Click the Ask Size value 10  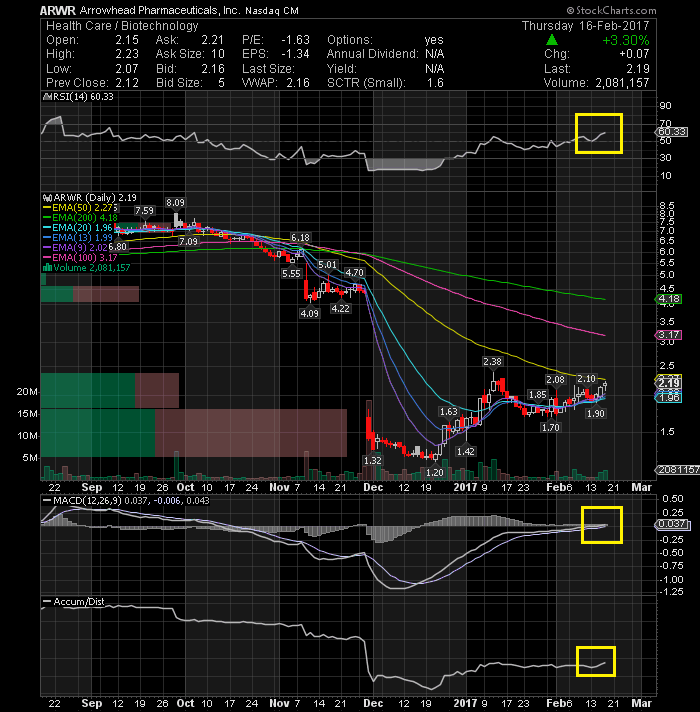[218, 54]
